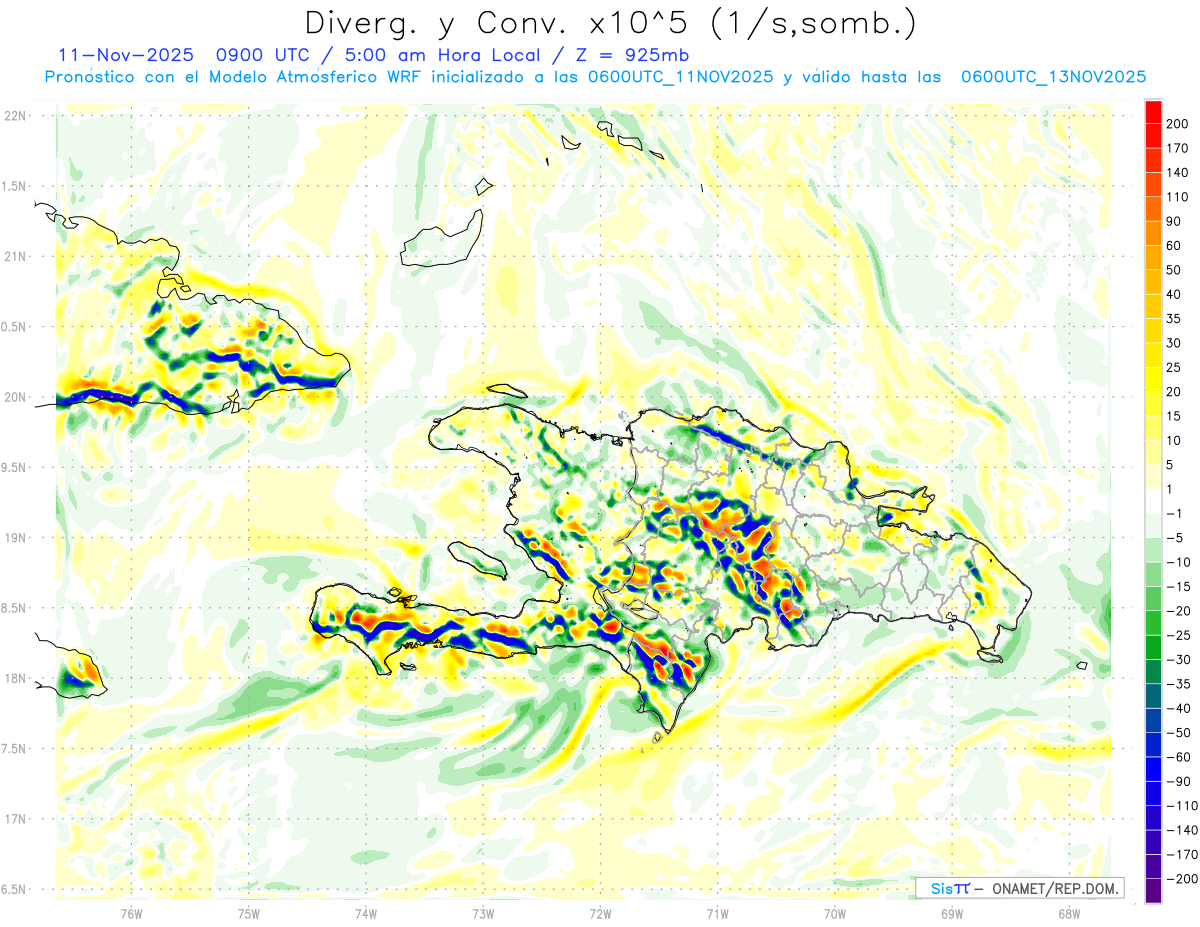The width and height of the screenshot is (1200, 927).
Task: Click the '9.5N' latitude label
Action: coord(15,467)
